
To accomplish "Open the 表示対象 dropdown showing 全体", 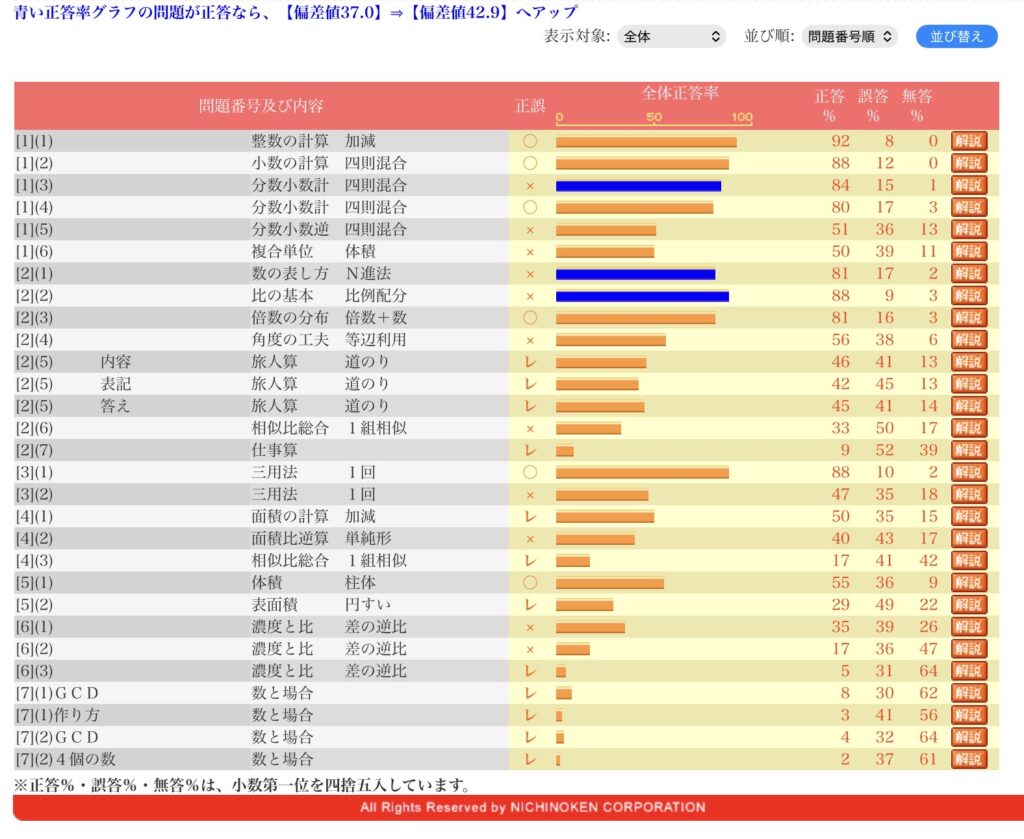I will (x=671, y=37).
